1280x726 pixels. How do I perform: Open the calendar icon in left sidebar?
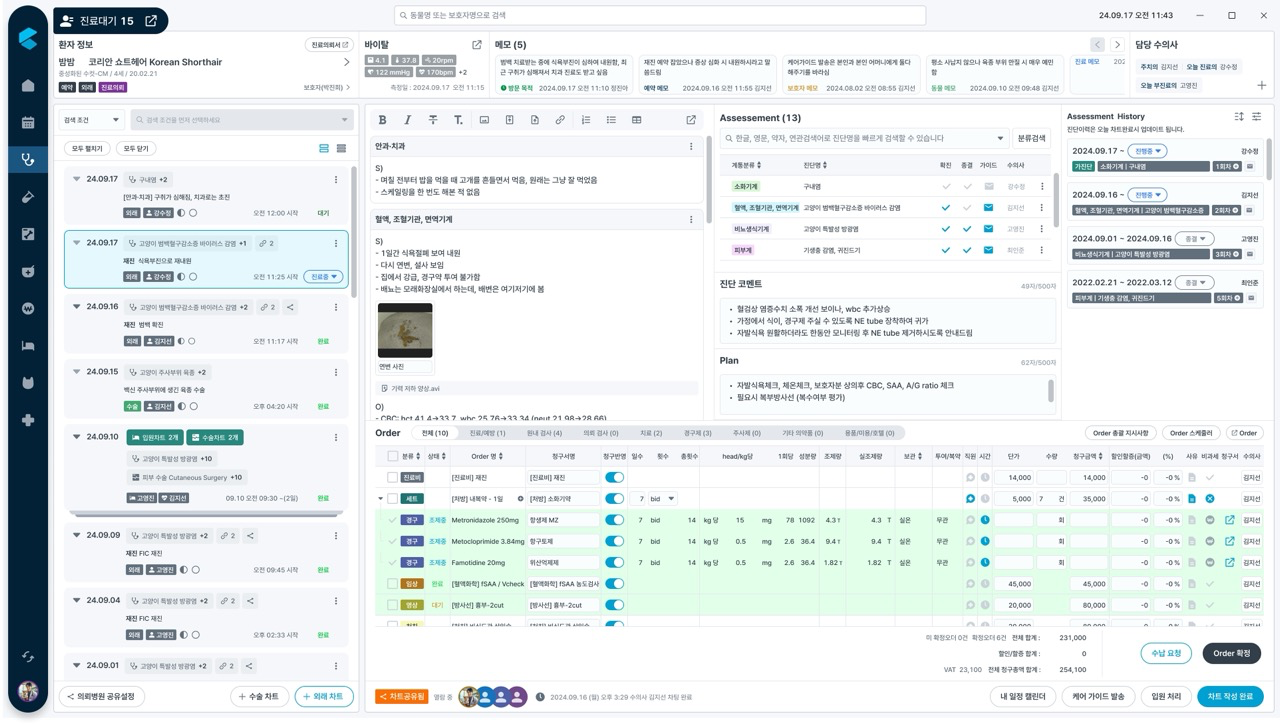pos(27,123)
